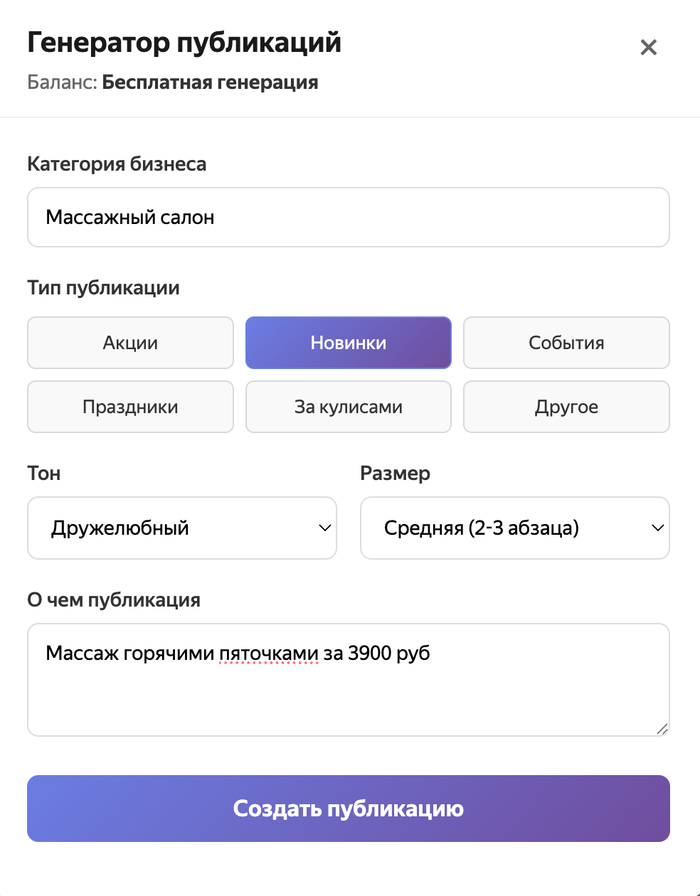This screenshot has width=700, height=896.
Task: Set publication type to Другое
Action: tap(566, 407)
